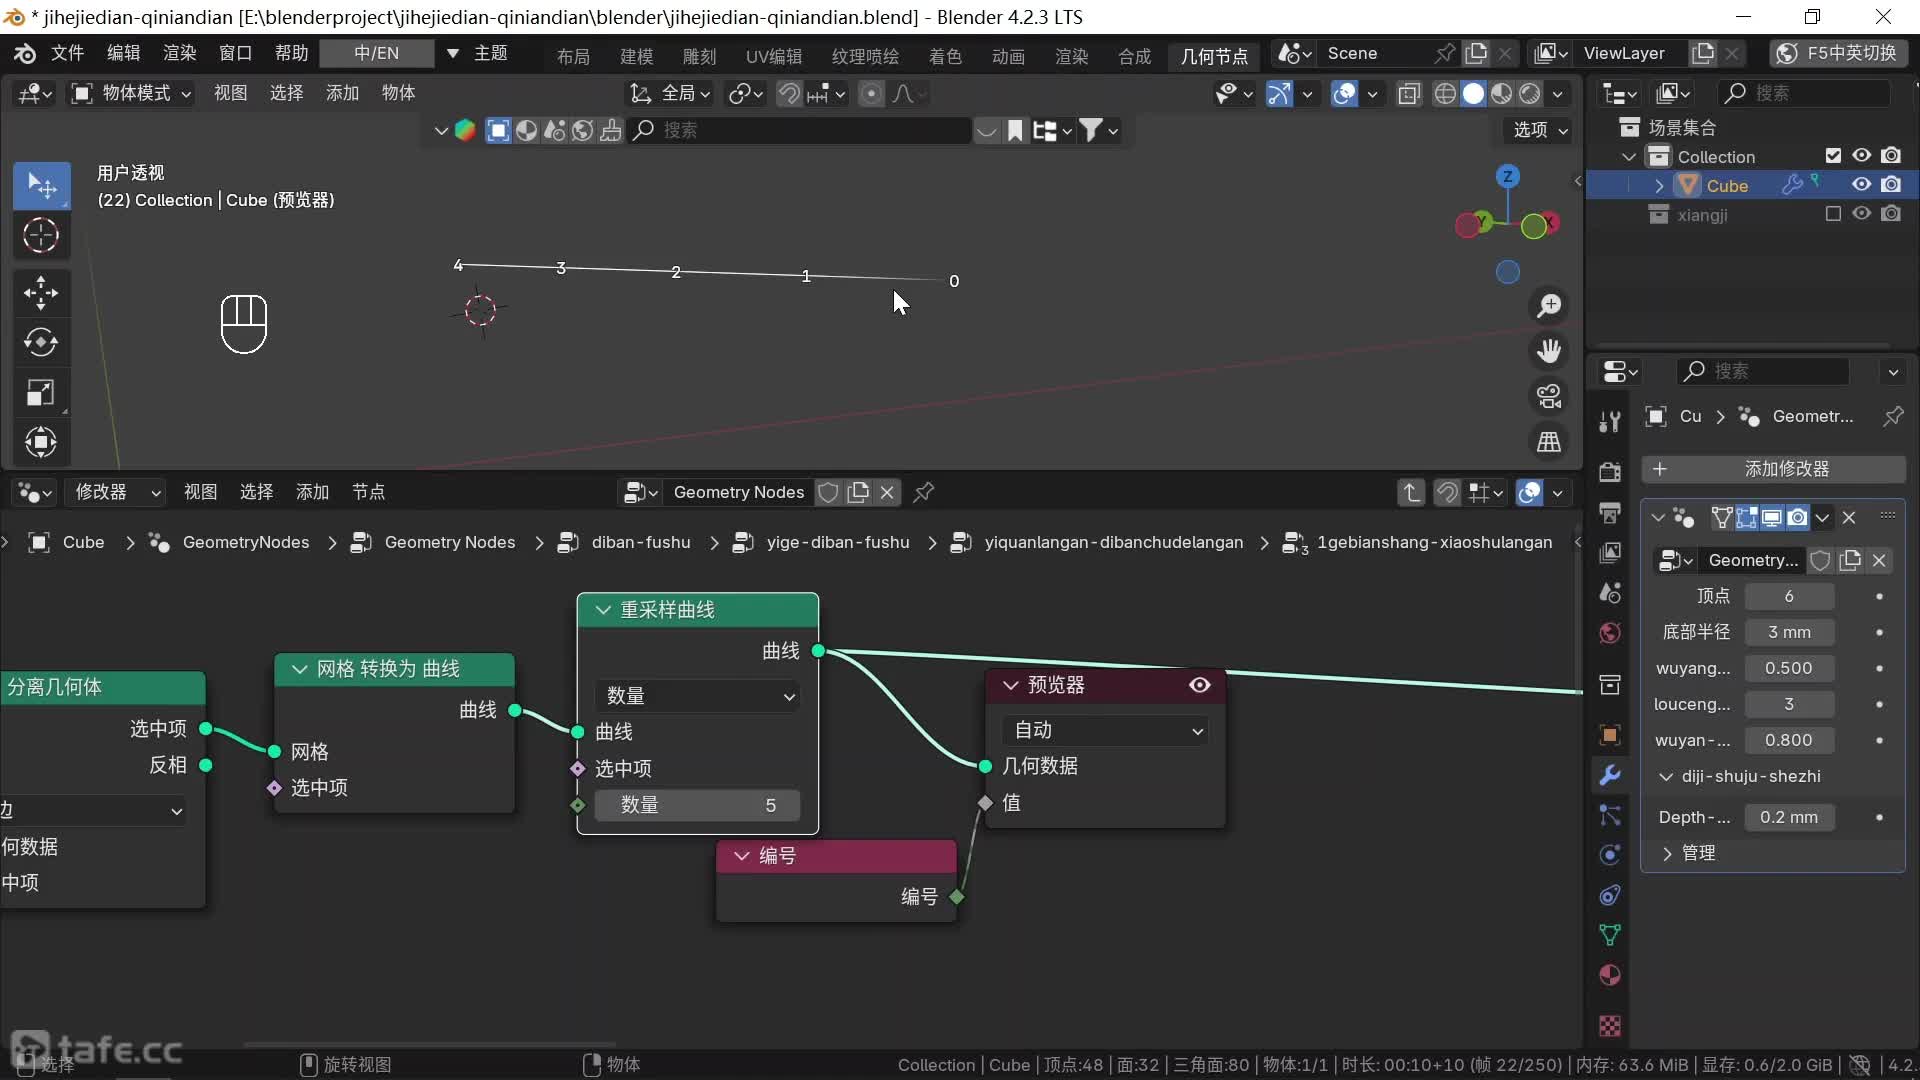Open the Modifiers wrench tab in Properties

point(1610,775)
